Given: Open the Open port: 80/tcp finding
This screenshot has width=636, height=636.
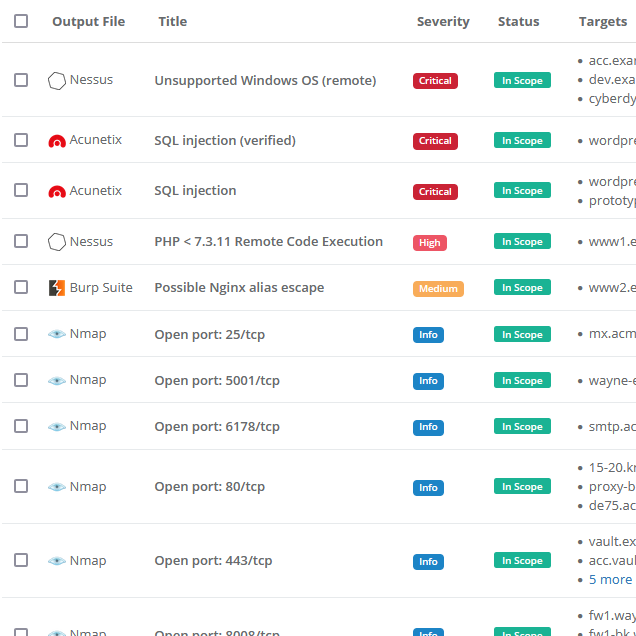Looking at the screenshot, I should click(210, 486).
